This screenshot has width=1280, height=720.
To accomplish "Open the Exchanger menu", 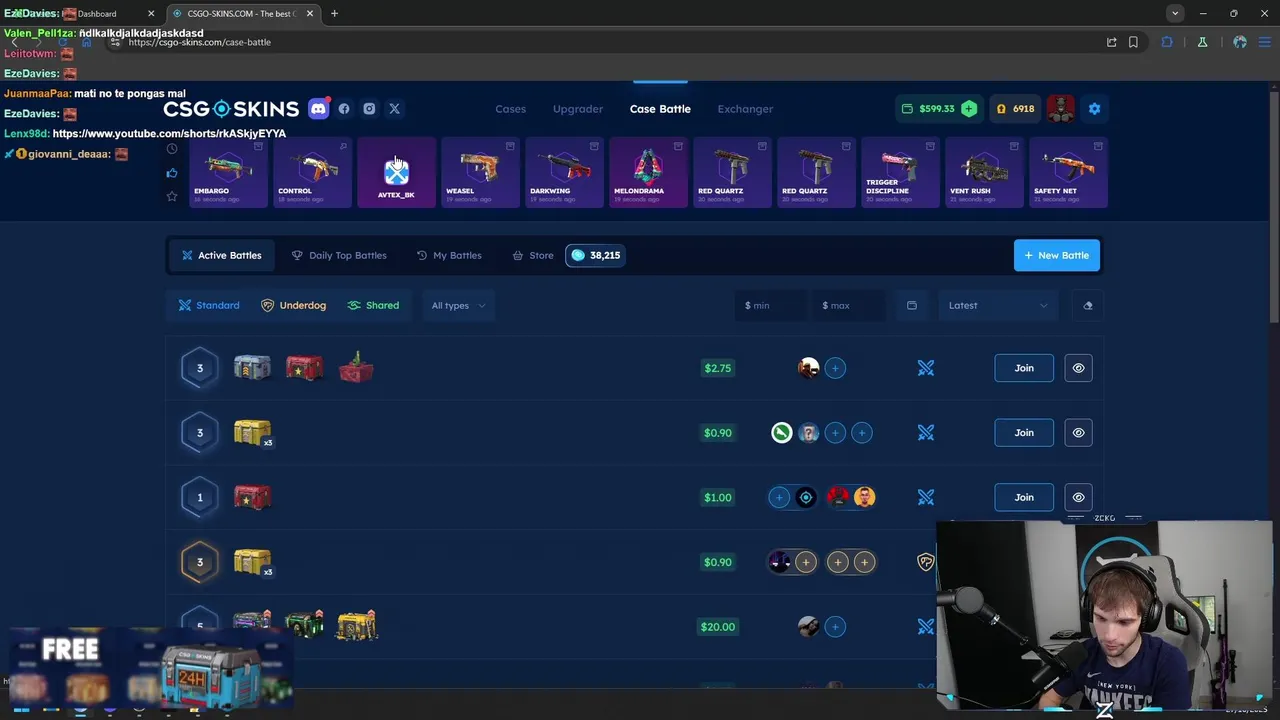I will tap(745, 109).
